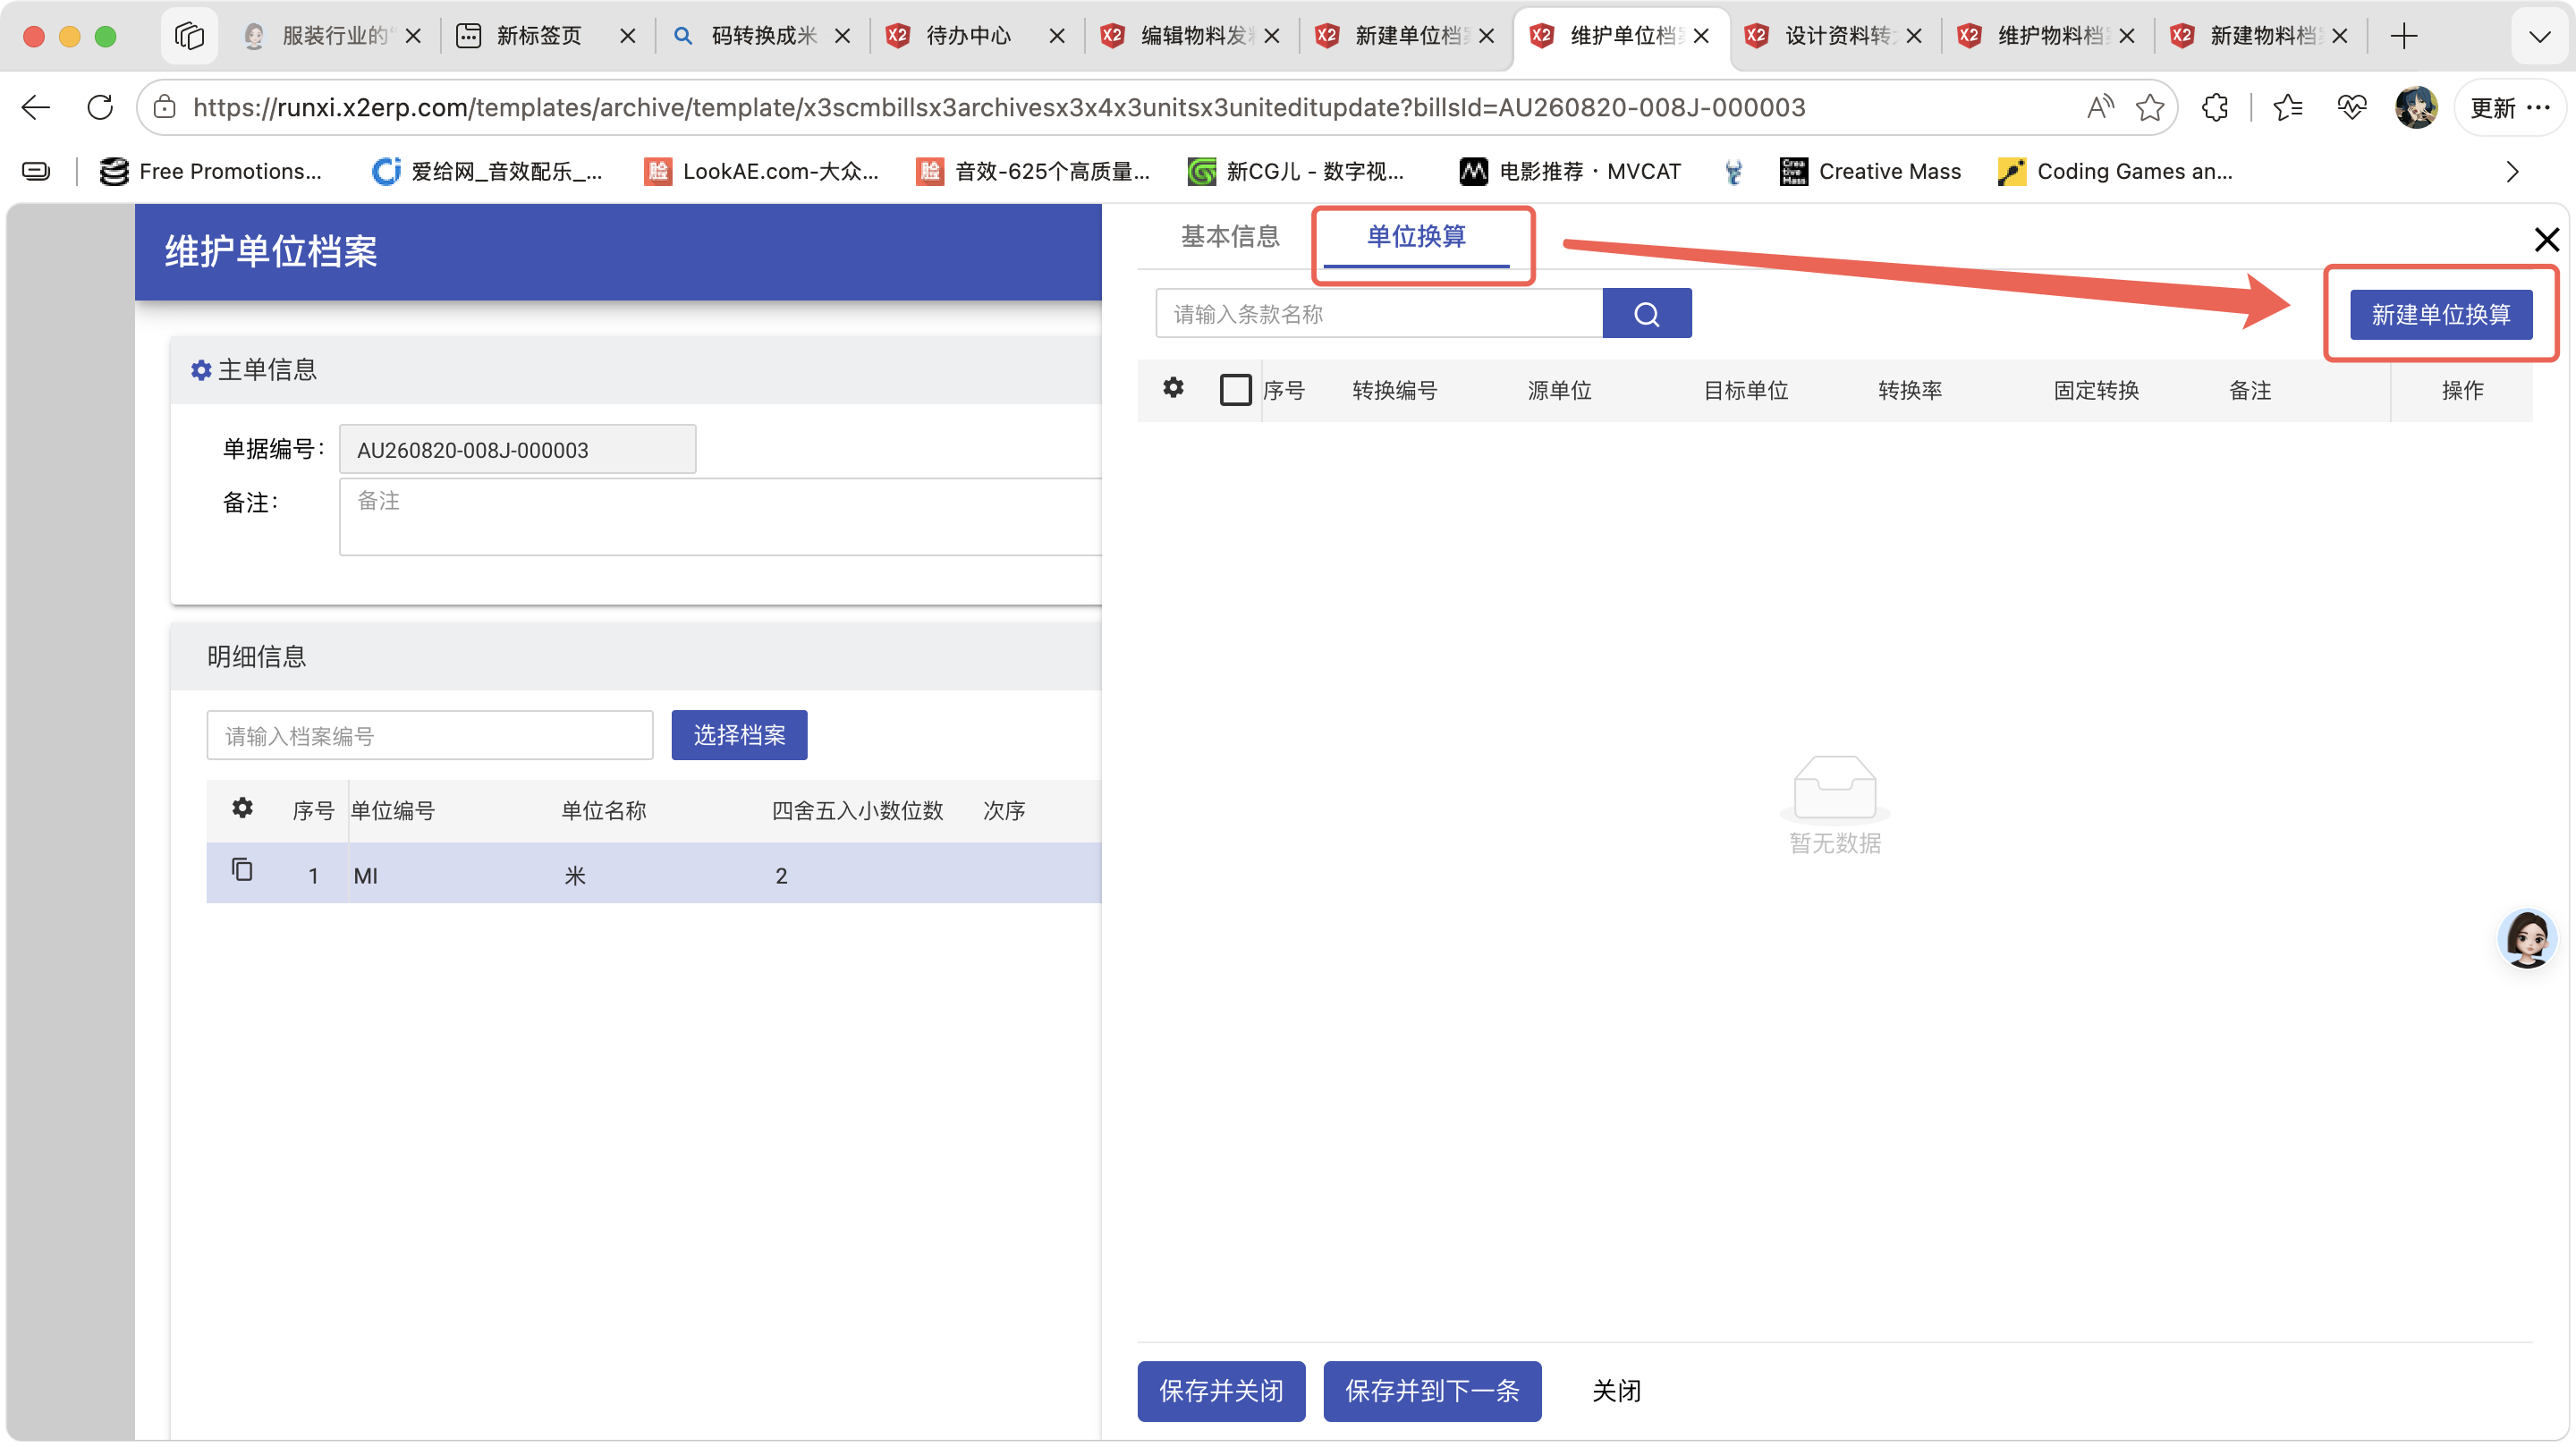Open a new browser tab with plus
The width and height of the screenshot is (2576, 1447).
(x=2403, y=36)
